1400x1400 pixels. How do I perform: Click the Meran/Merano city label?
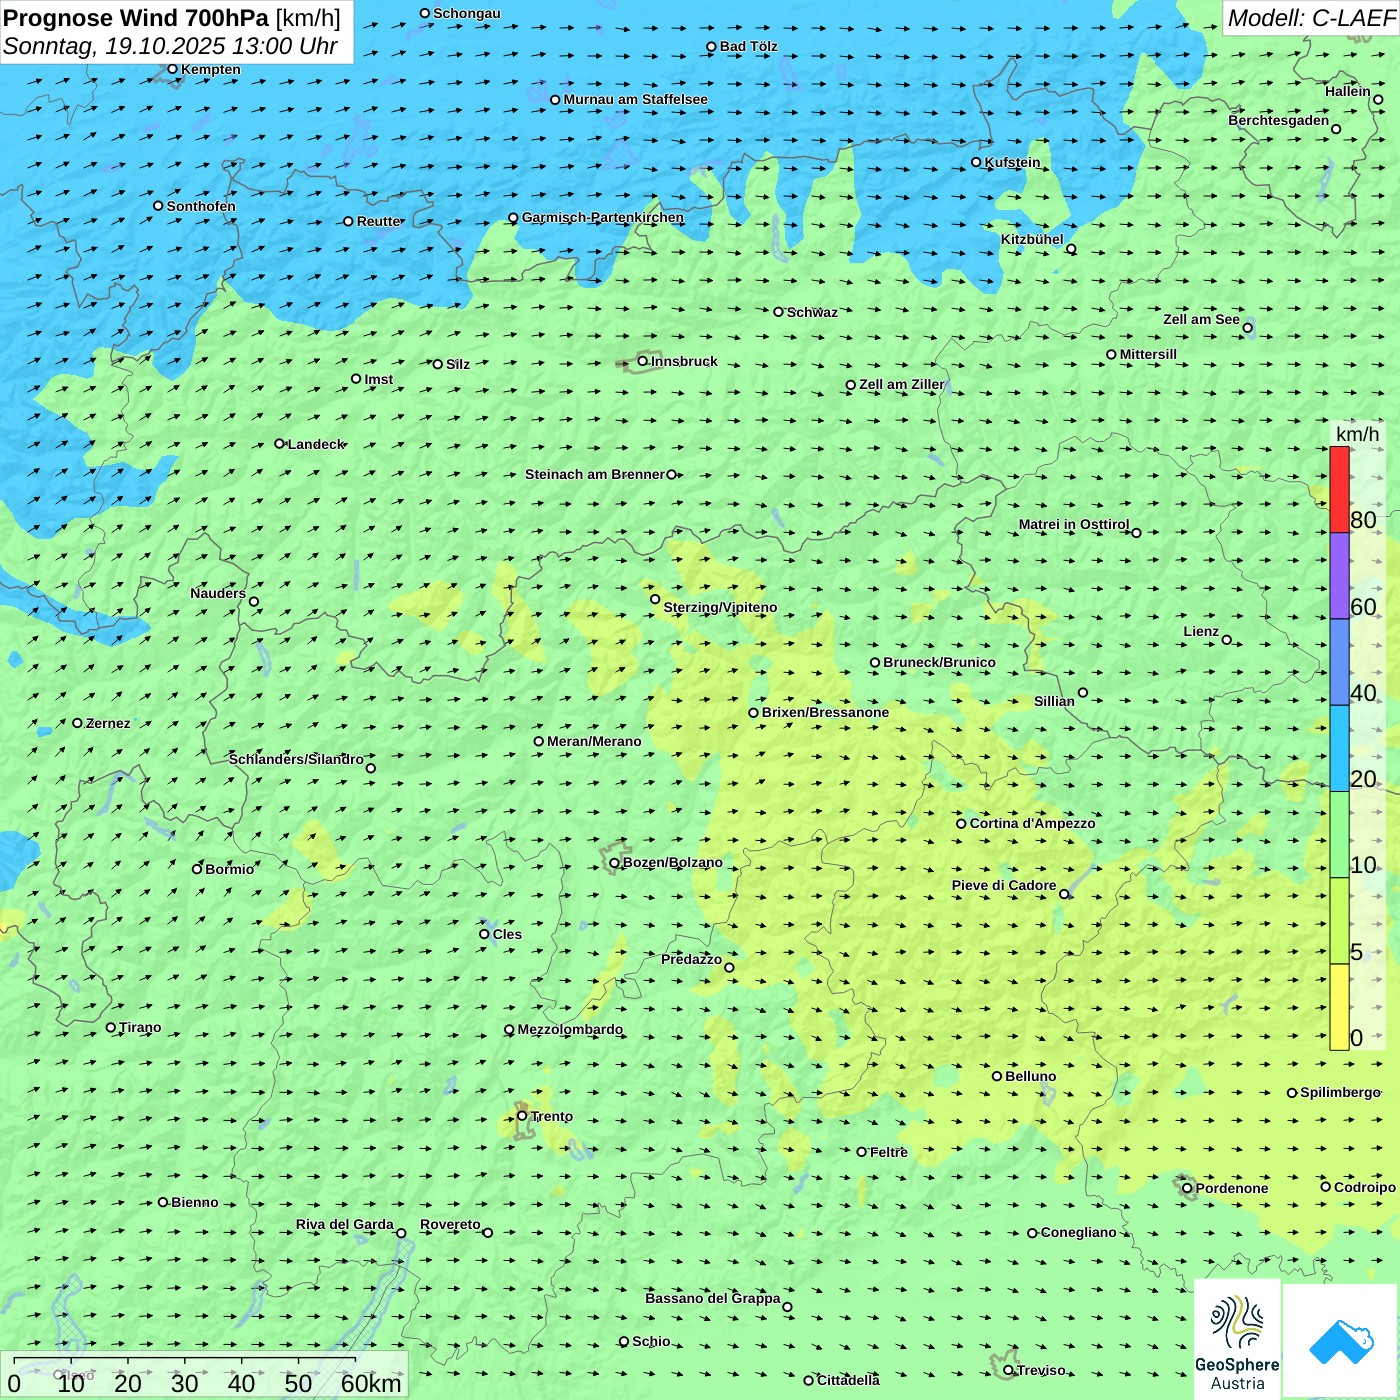(x=594, y=741)
